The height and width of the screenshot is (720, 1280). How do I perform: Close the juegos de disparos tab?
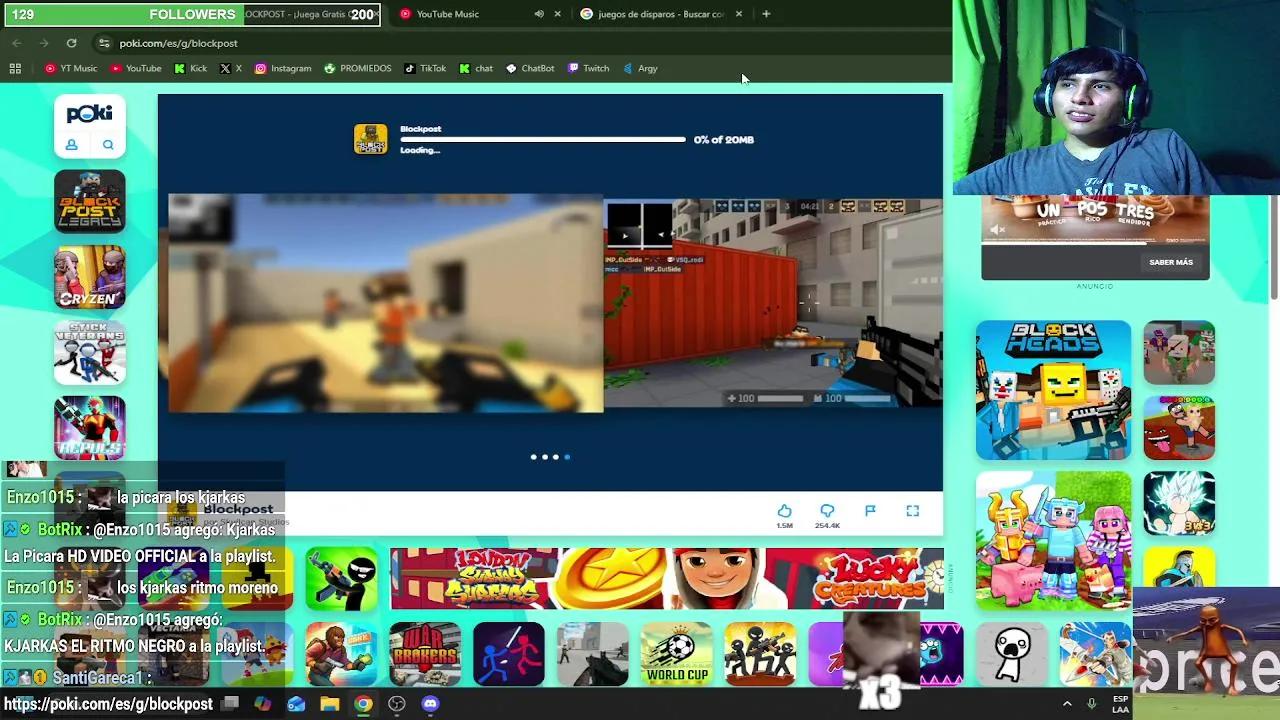[x=739, y=14]
